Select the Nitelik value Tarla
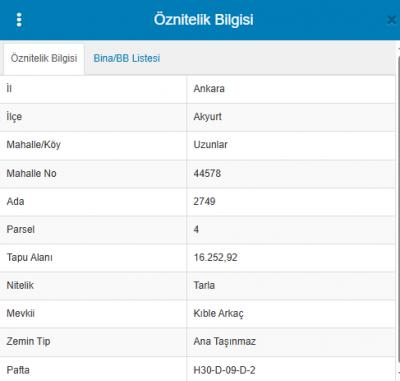Image resolution: width=400 pixels, height=381 pixels. [x=204, y=285]
